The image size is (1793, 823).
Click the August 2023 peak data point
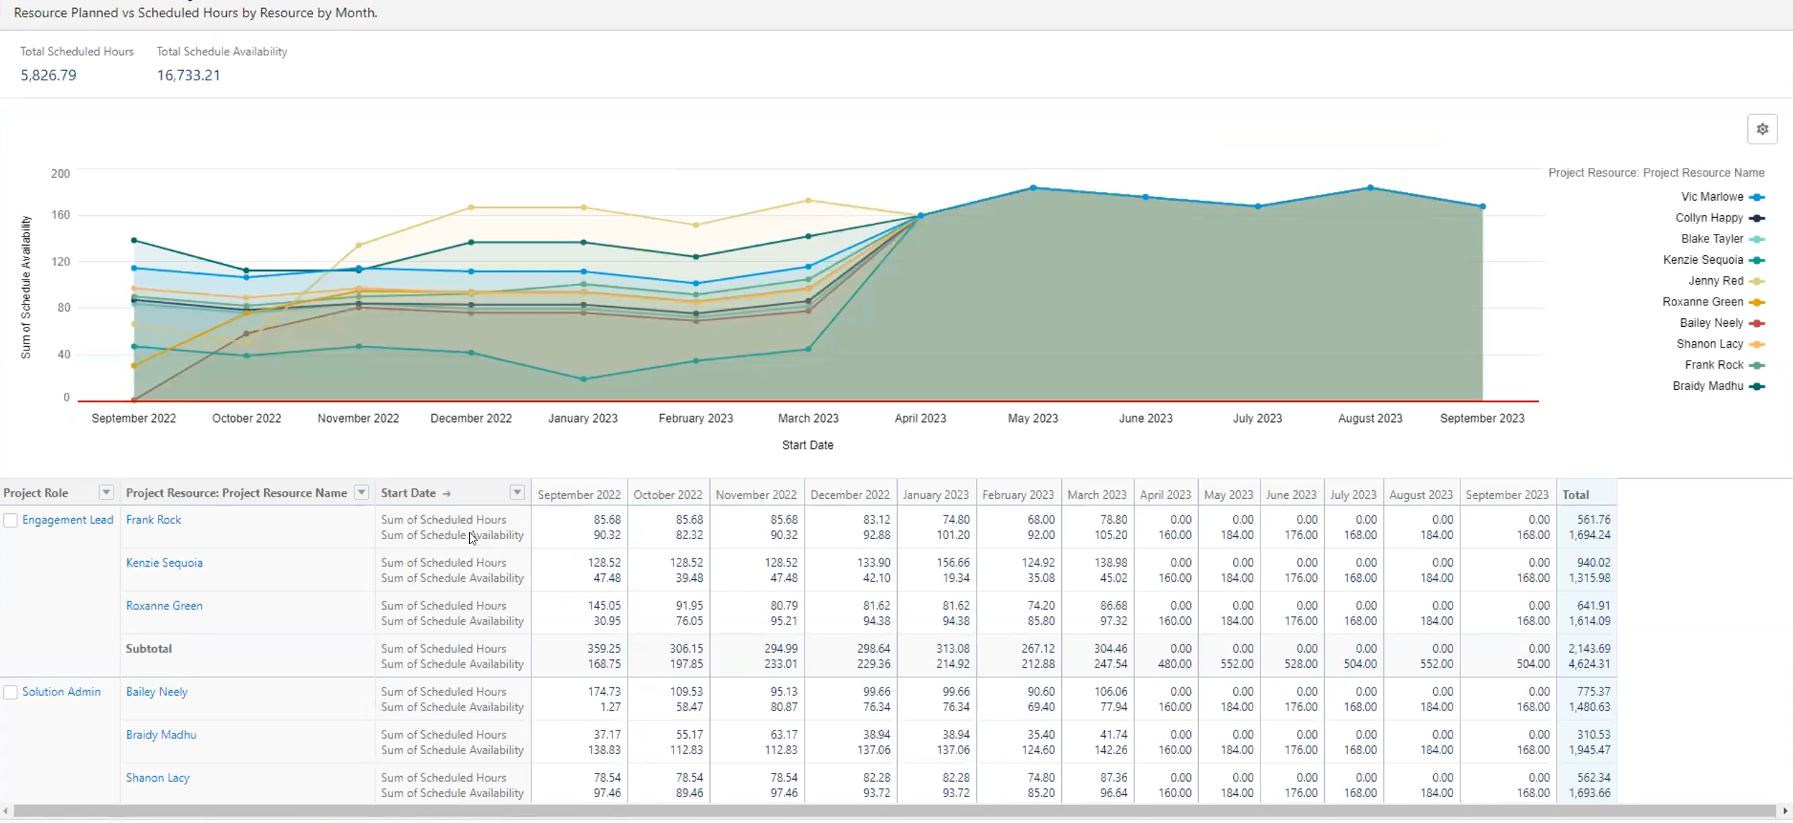click(1370, 188)
